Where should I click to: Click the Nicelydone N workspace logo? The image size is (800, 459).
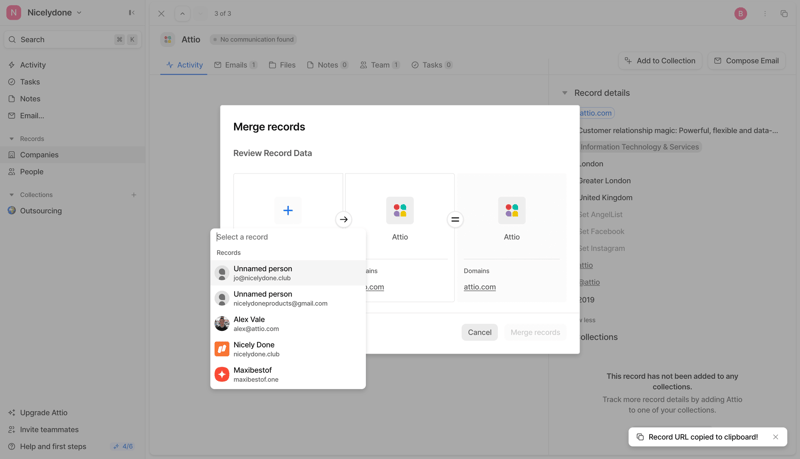[14, 13]
